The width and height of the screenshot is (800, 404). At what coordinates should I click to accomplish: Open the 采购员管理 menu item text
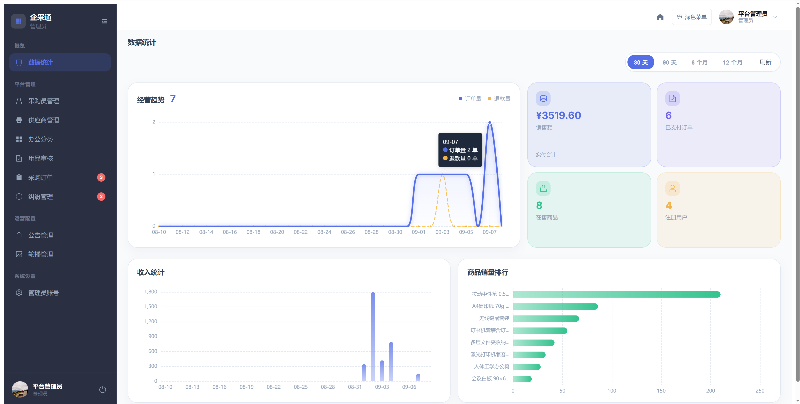[x=44, y=101]
